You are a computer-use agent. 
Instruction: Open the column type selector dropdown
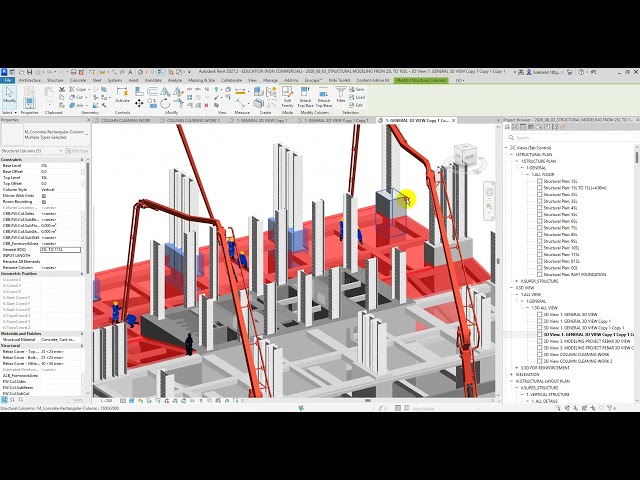tap(87, 135)
